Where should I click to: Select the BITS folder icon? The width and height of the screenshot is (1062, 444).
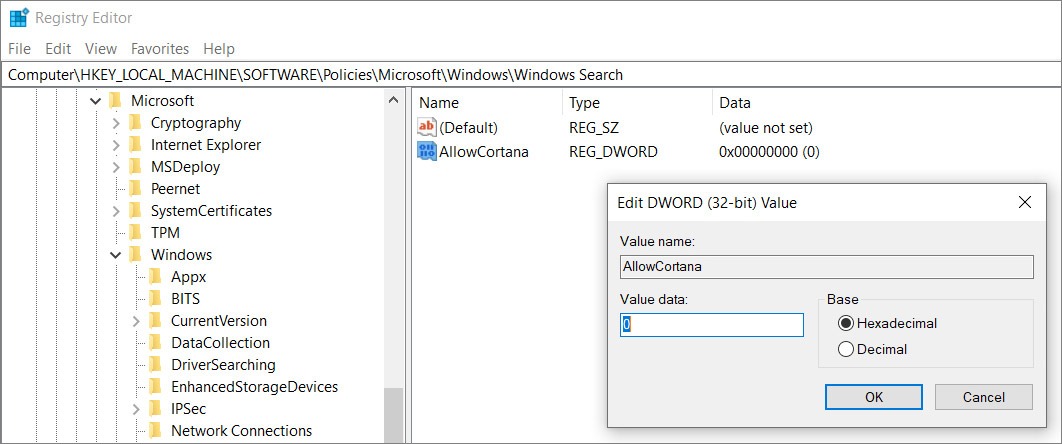point(155,298)
